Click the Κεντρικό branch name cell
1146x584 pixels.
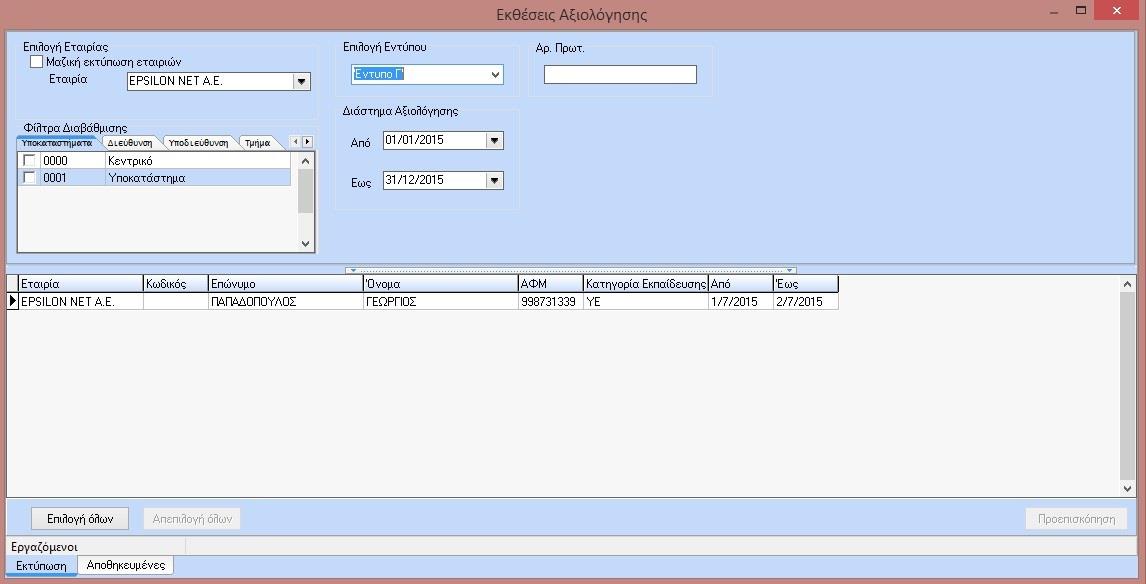[x=198, y=160]
